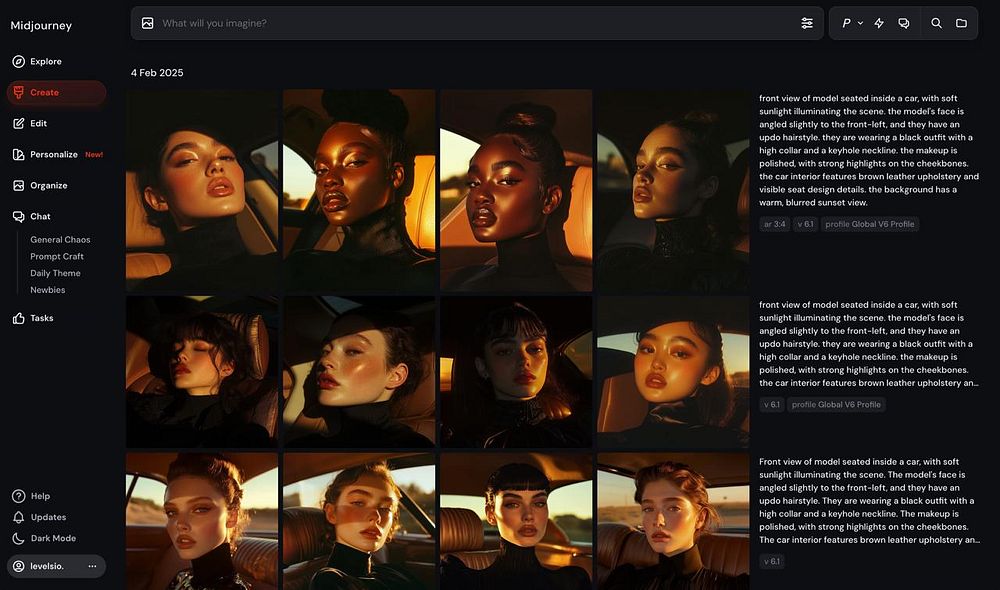Viewport: 1000px width, 590px height.
Task: Go to Personalize page
Action: tap(54, 154)
